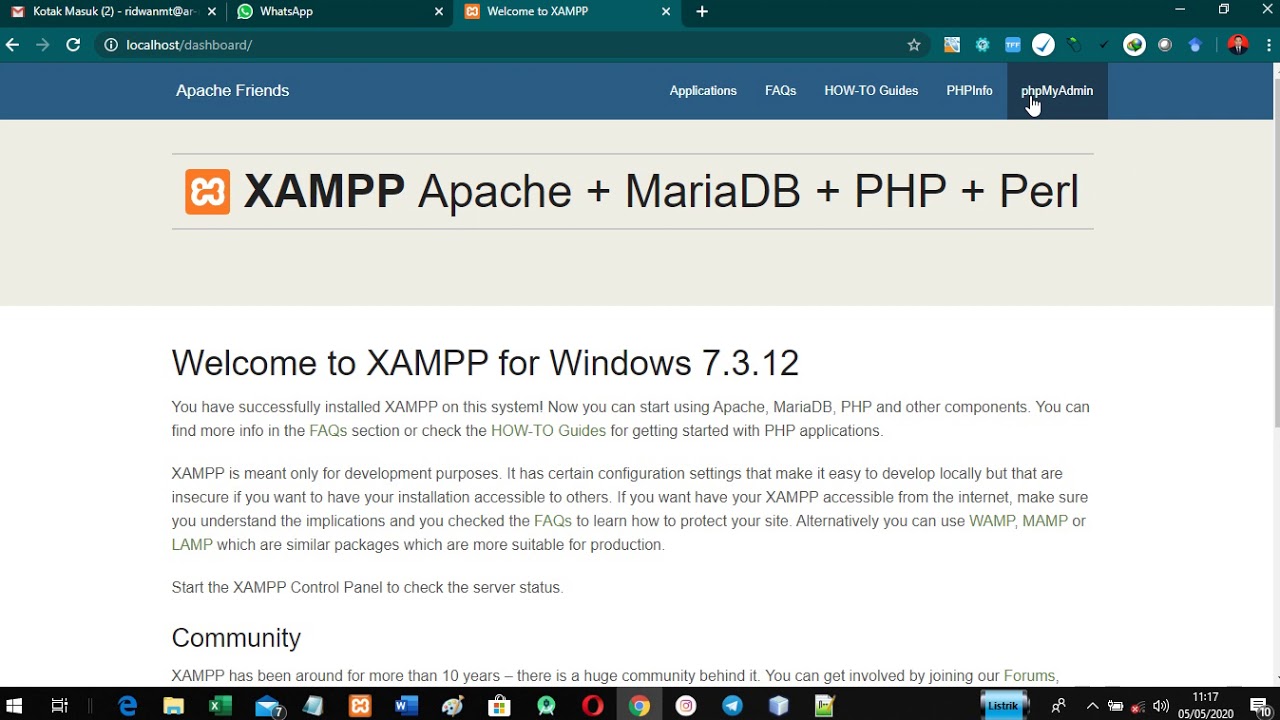Open the Mail app on taskbar
The height and width of the screenshot is (720, 1280).
coord(268,706)
